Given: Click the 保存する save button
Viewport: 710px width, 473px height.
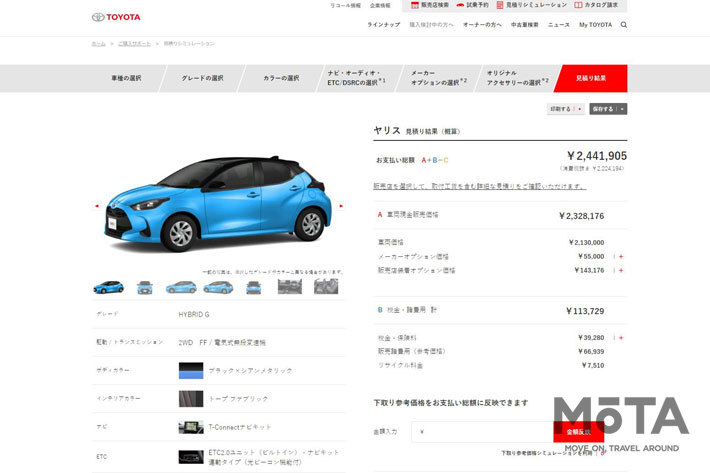Looking at the screenshot, I should 608,109.
